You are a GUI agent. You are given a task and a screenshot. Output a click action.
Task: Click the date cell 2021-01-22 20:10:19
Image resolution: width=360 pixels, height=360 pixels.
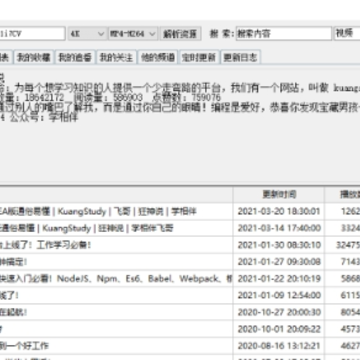point(279,278)
